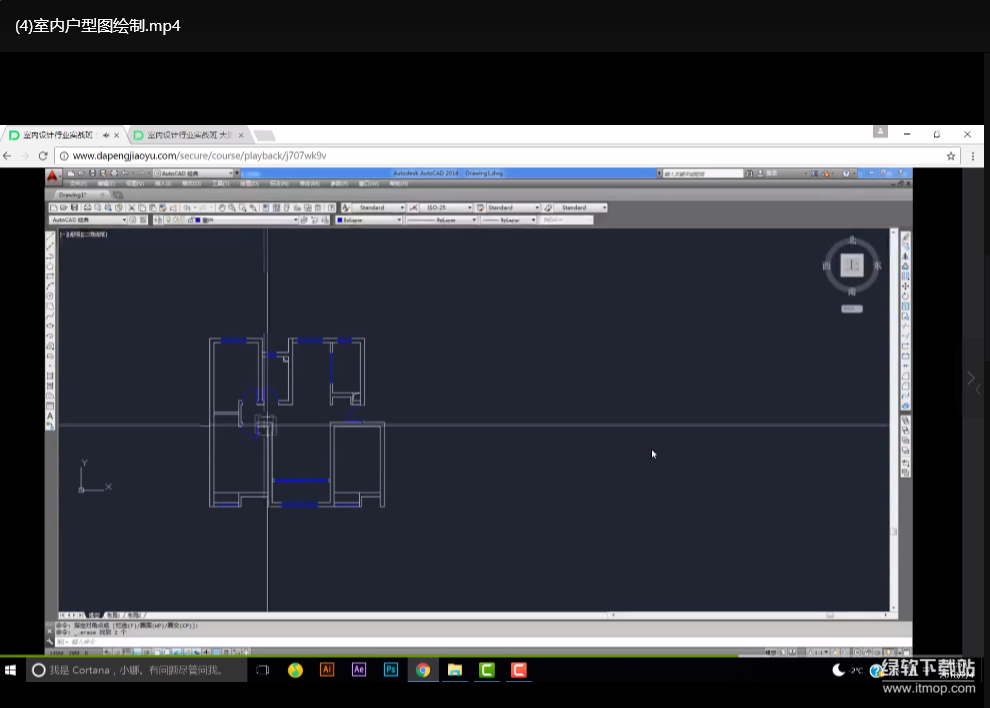Reload the page in the browser
Viewport: 990px width, 708px height.
[x=43, y=156]
